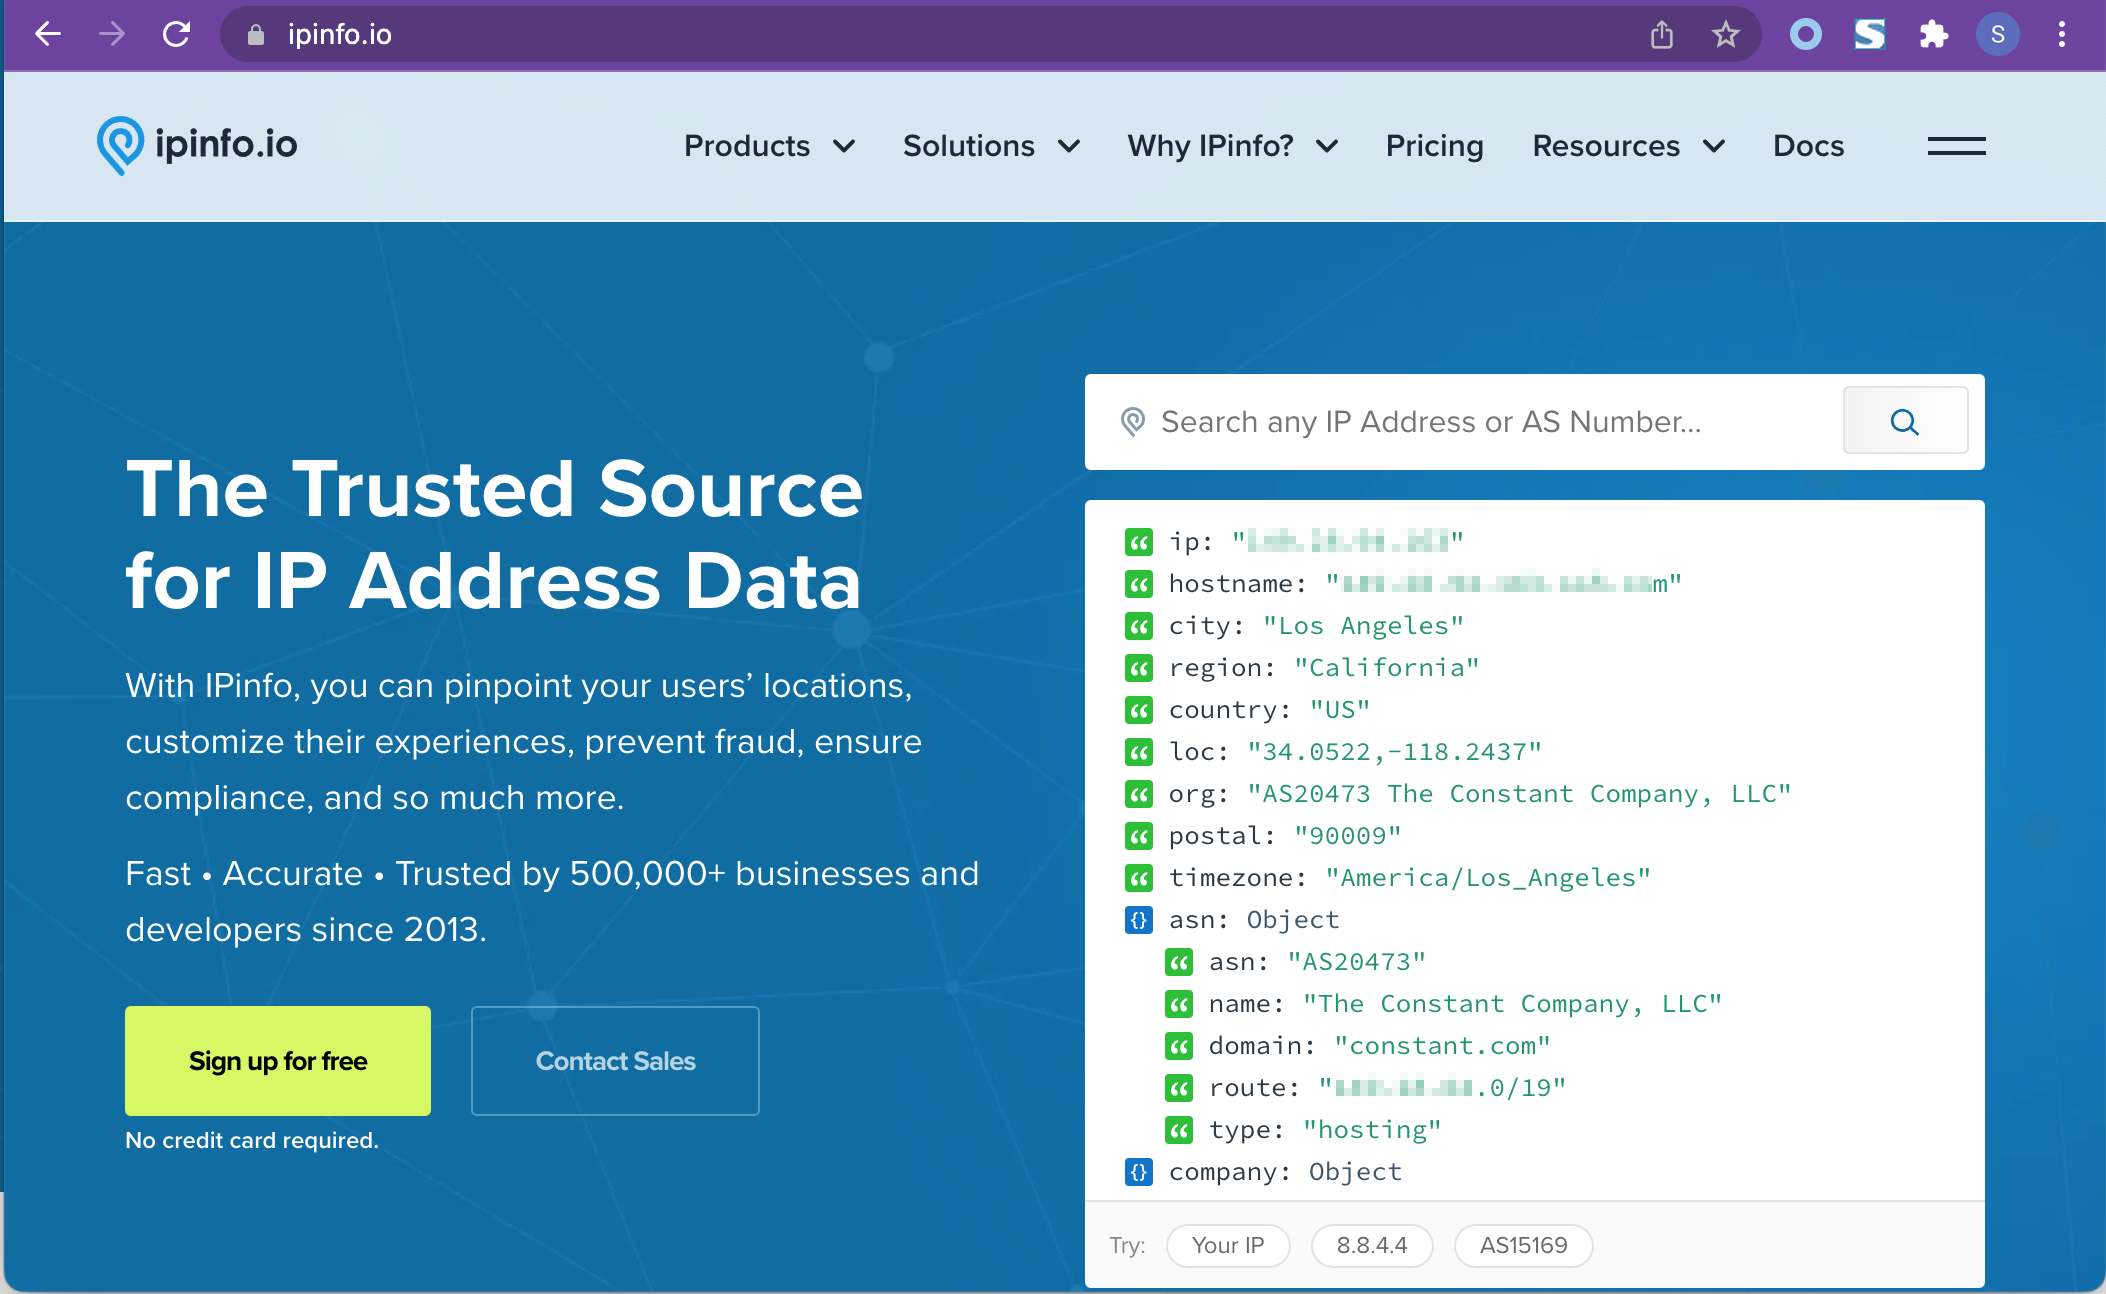The height and width of the screenshot is (1294, 2106).
Task: Try the AS15169 sample chip
Action: click(x=1524, y=1245)
